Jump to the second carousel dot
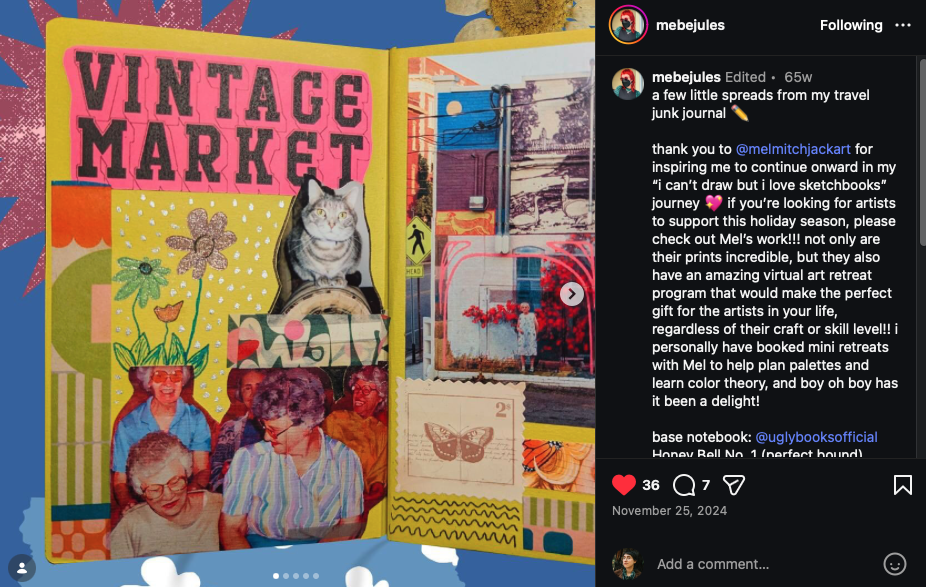 pos(286,576)
